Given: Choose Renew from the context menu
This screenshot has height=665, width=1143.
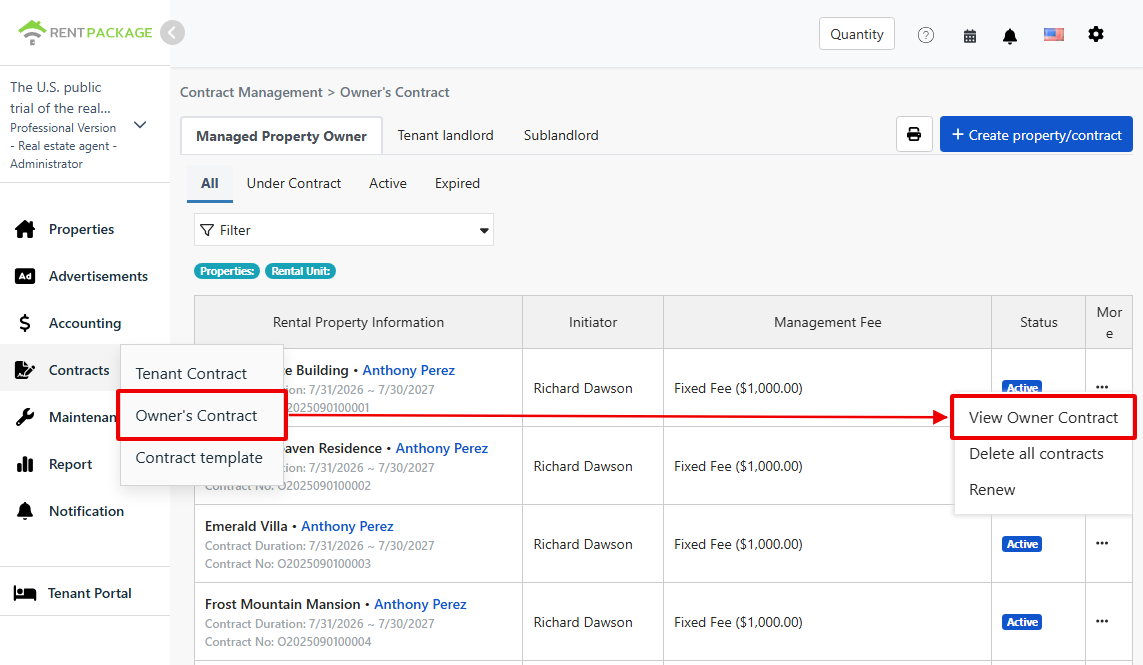Looking at the screenshot, I should click(992, 490).
